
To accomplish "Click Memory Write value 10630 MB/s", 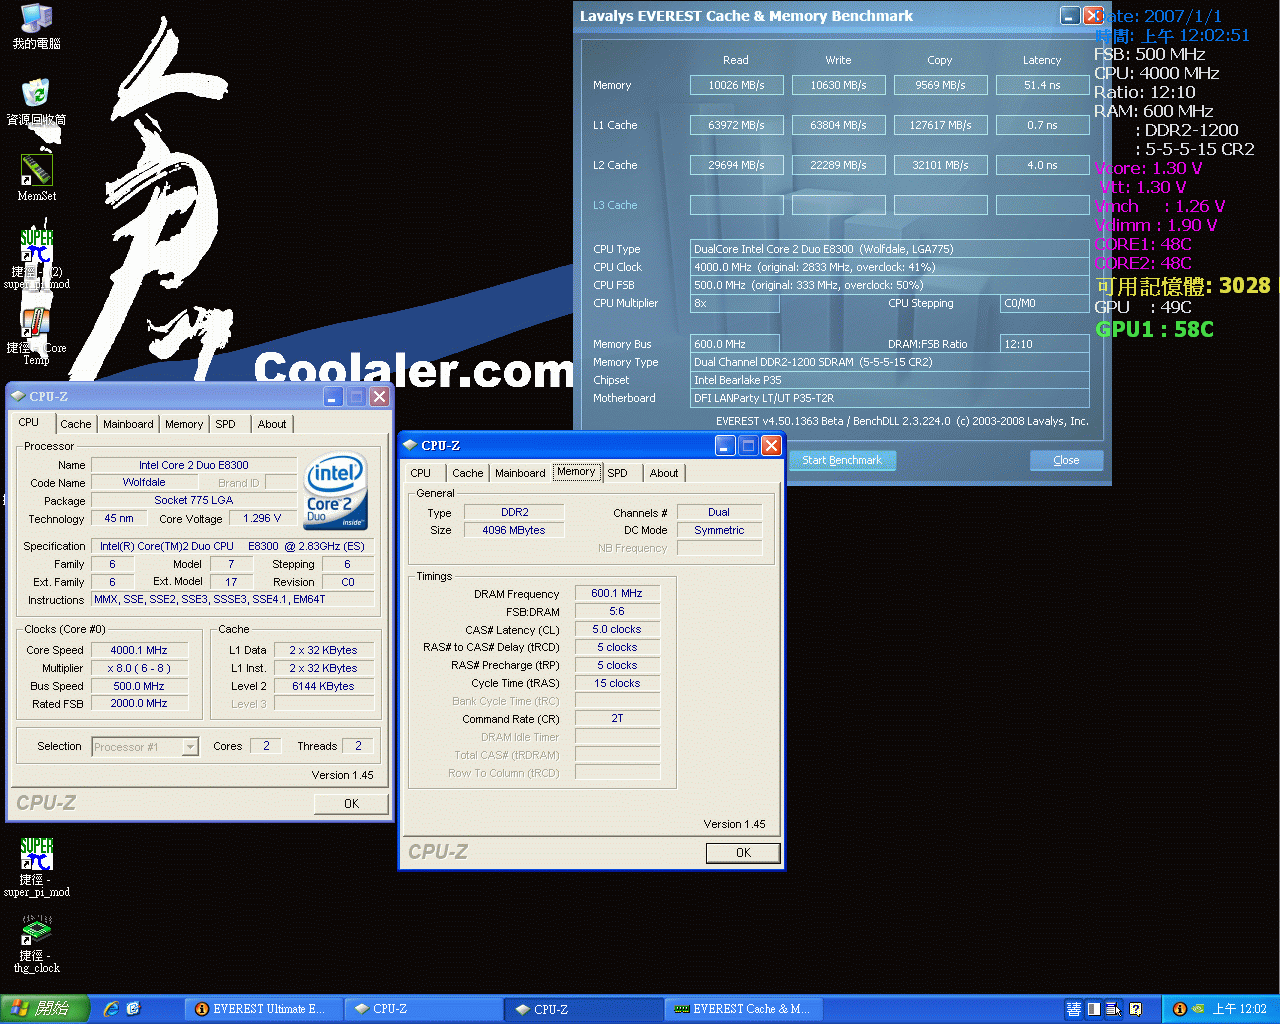I will coord(838,85).
